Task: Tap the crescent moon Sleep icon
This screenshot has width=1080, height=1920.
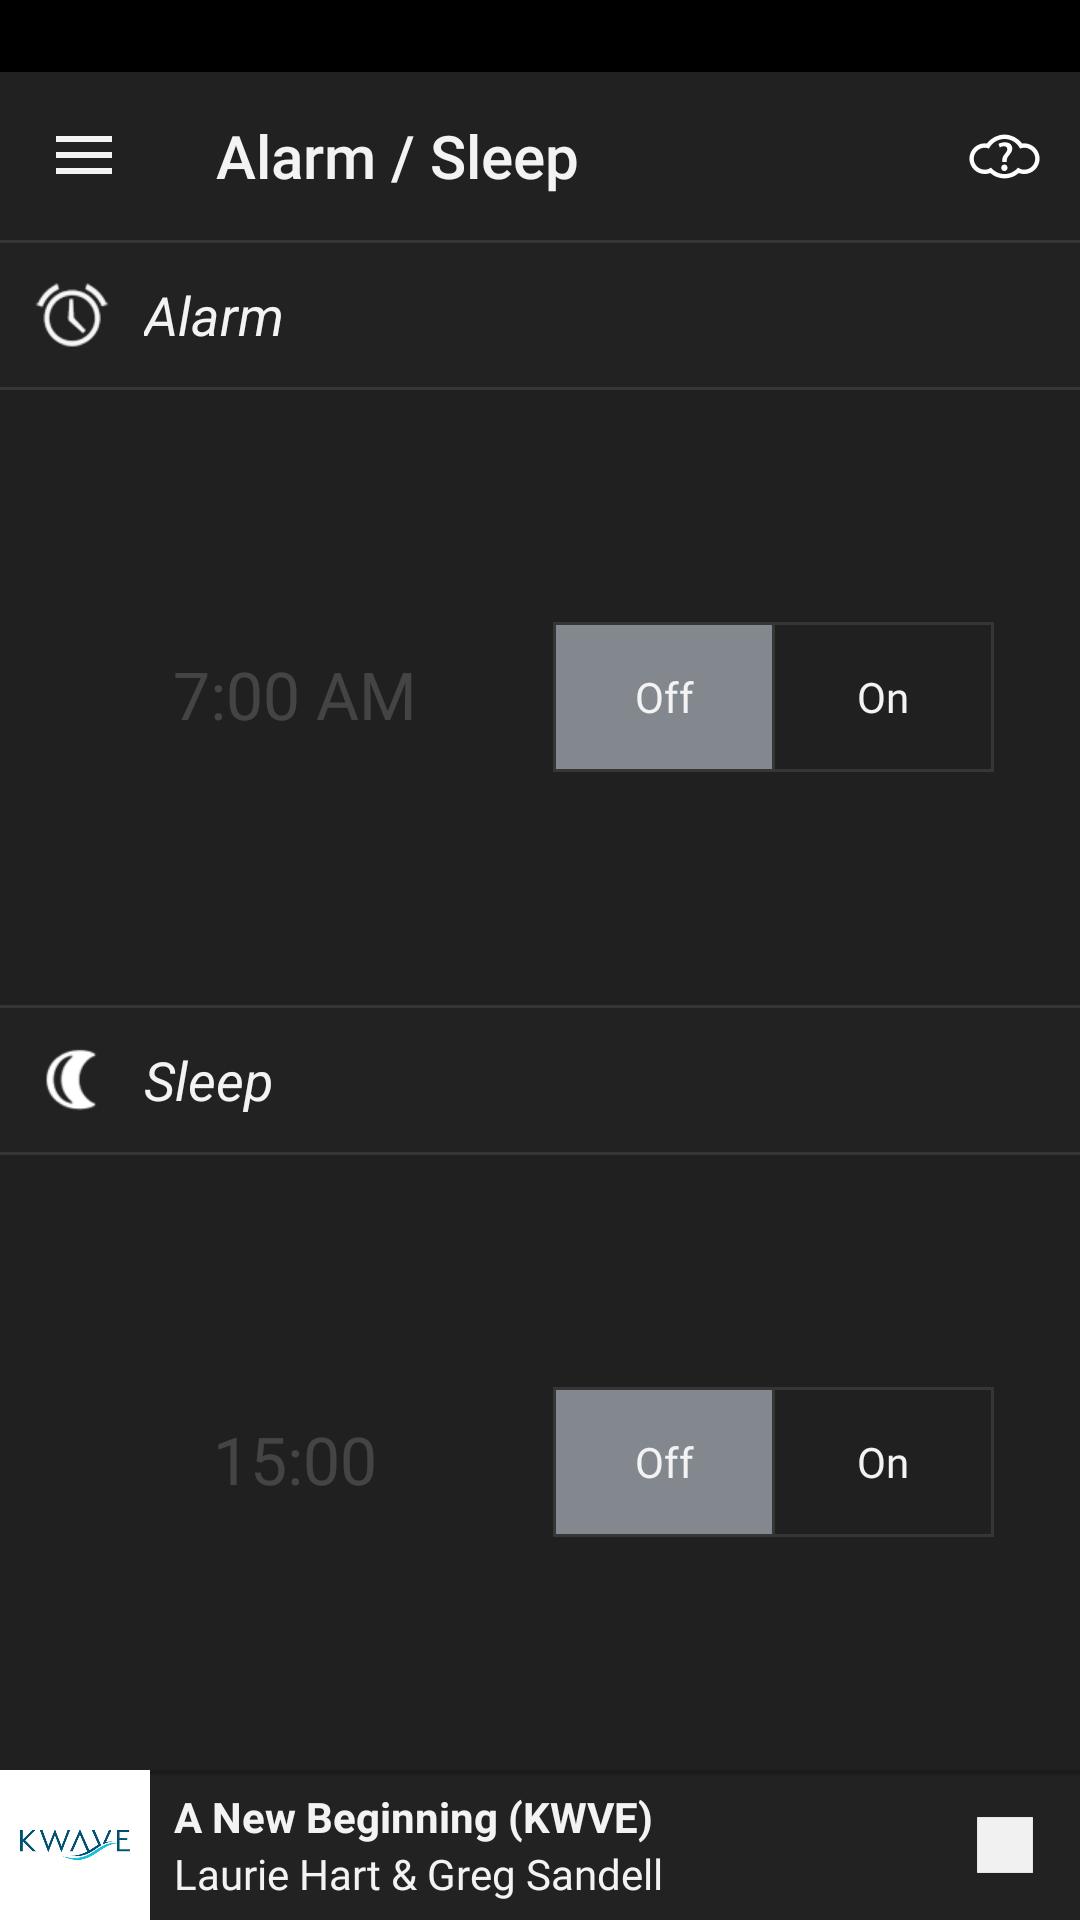Action: pyautogui.click(x=72, y=1080)
